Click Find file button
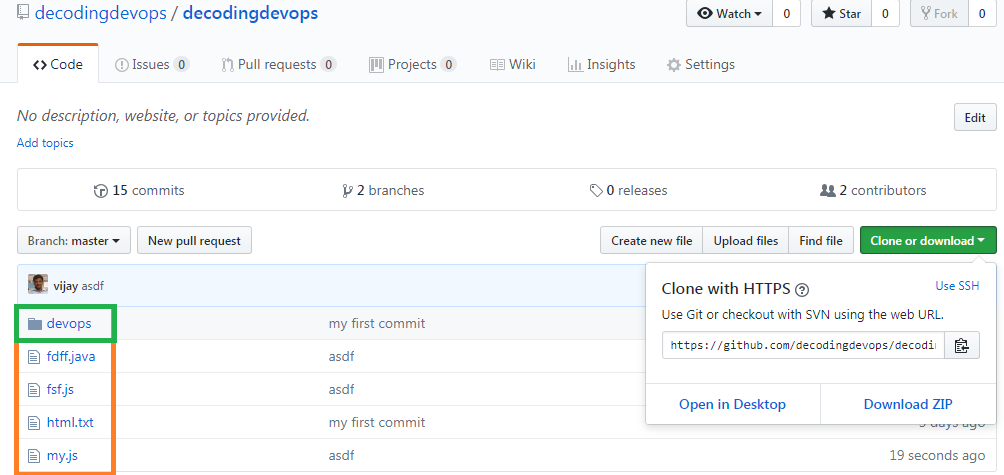 [821, 241]
